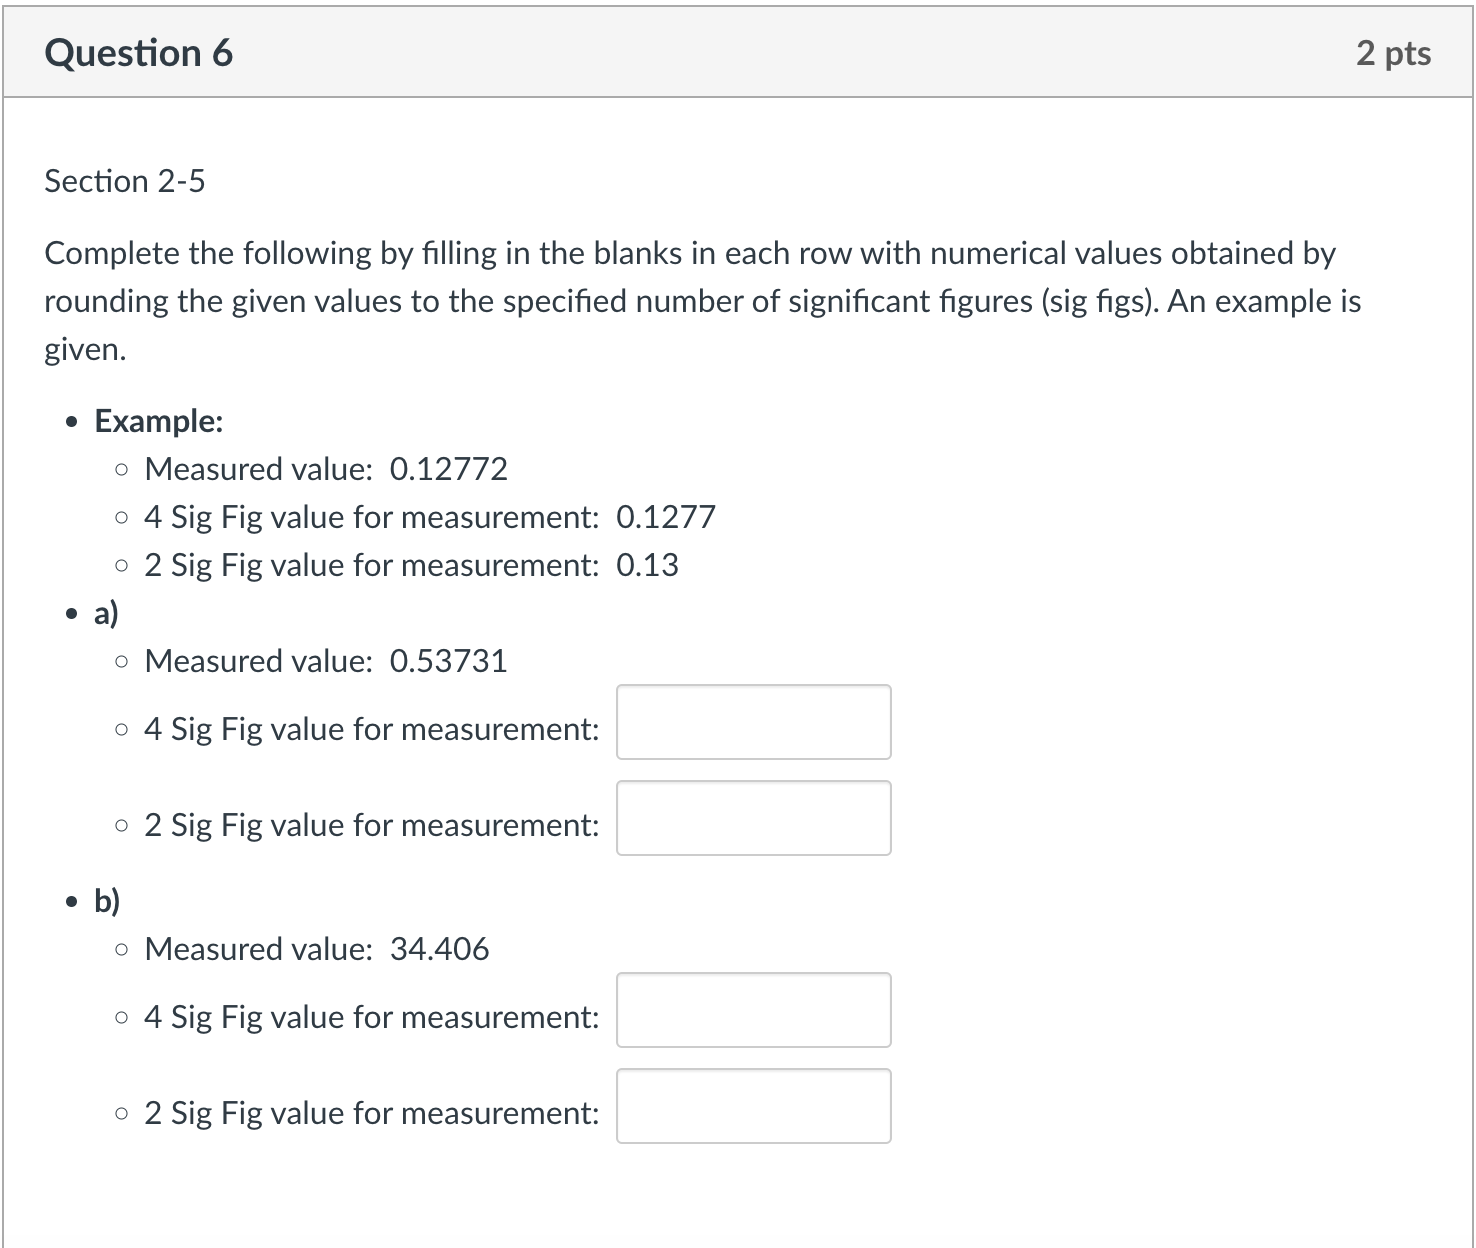Click the measured value 34.406
Image resolution: width=1476 pixels, height=1248 pixels.
pyautogui.click(x=440, y=949)
